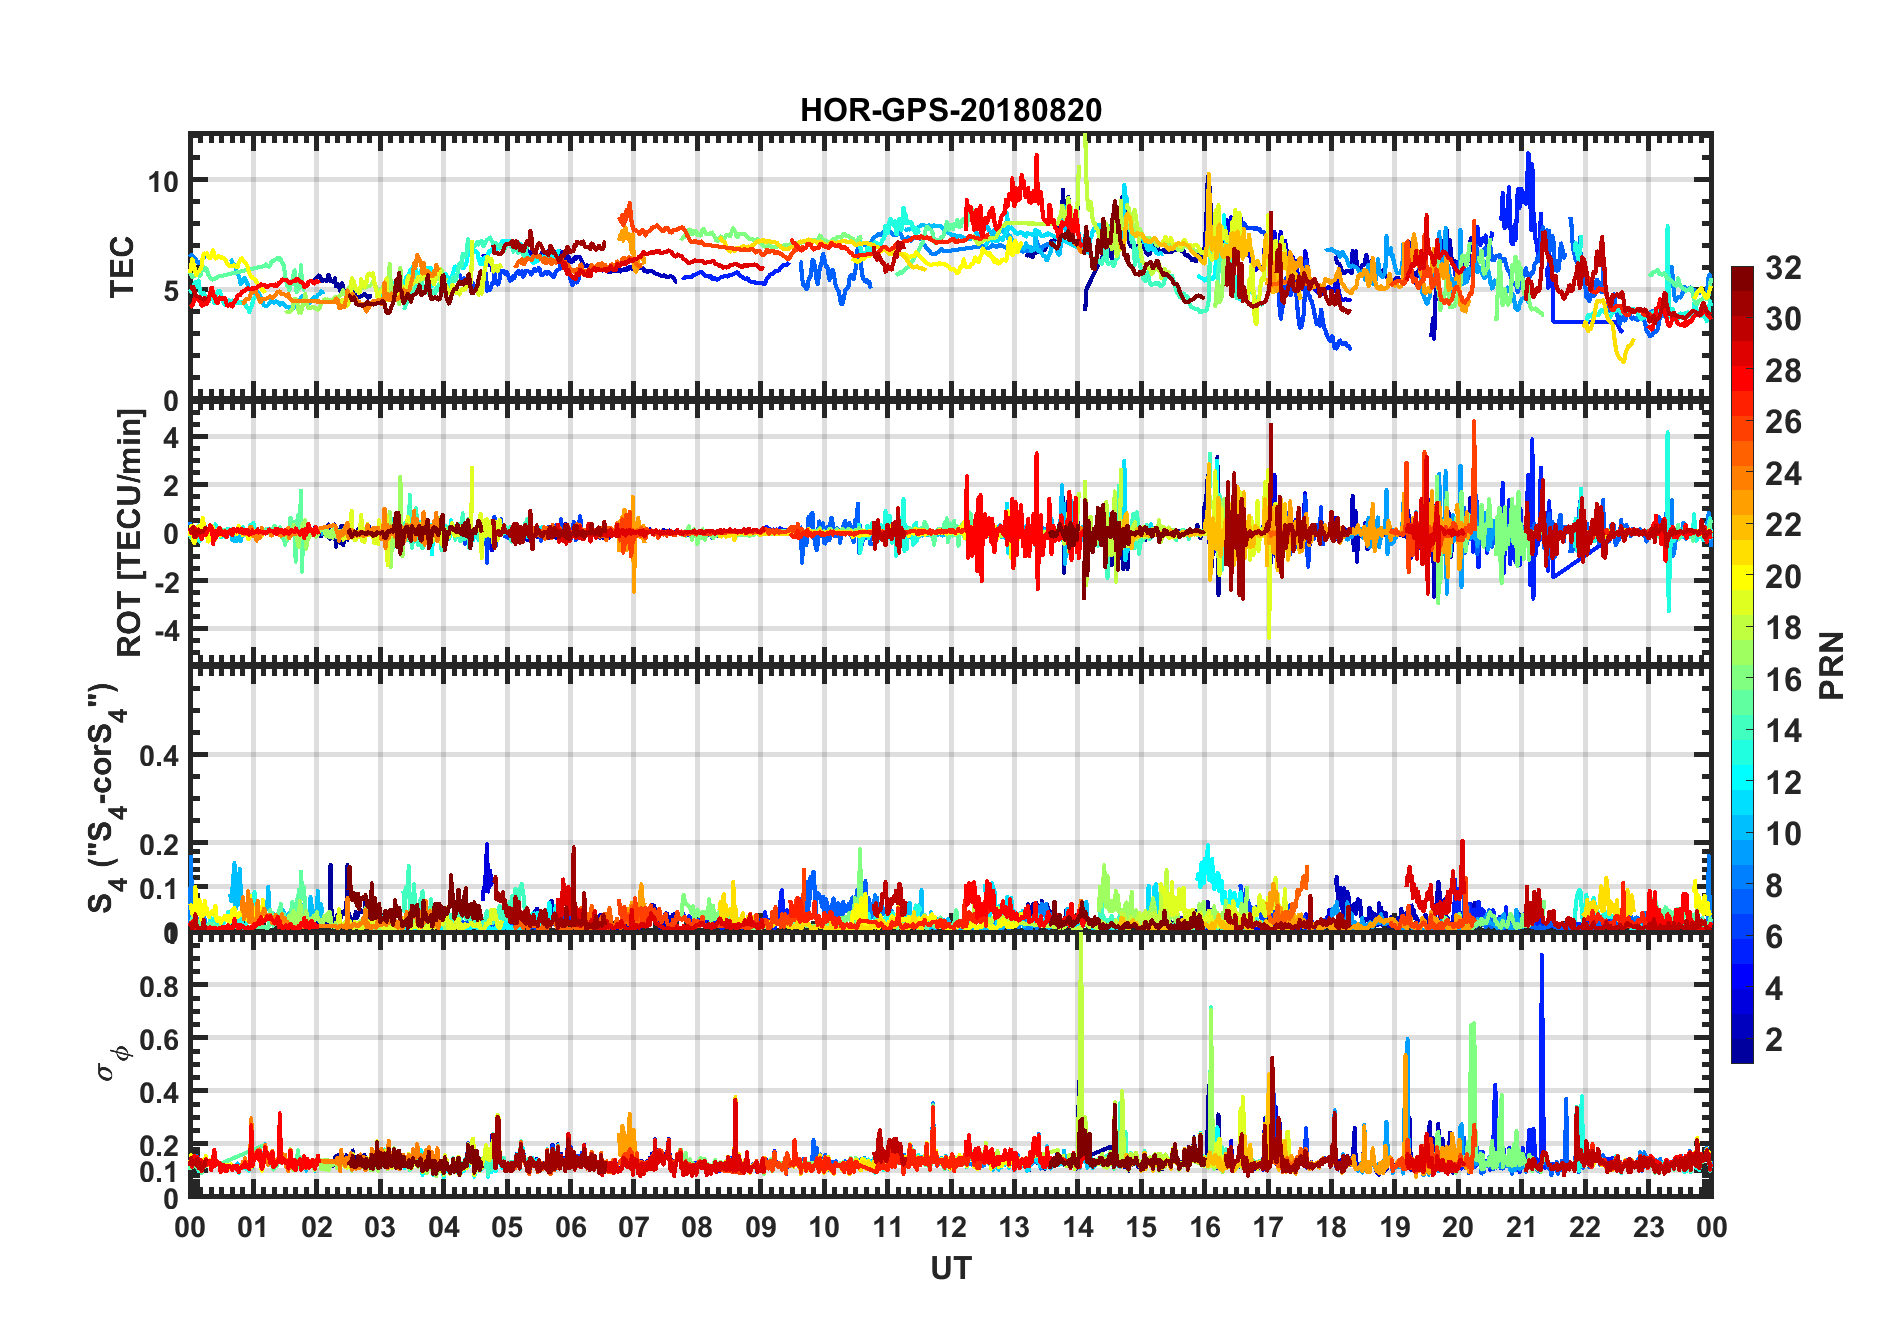1902x1330 pixels.
Task: Select UT axis hour label 08
Action: [697, 1227]
